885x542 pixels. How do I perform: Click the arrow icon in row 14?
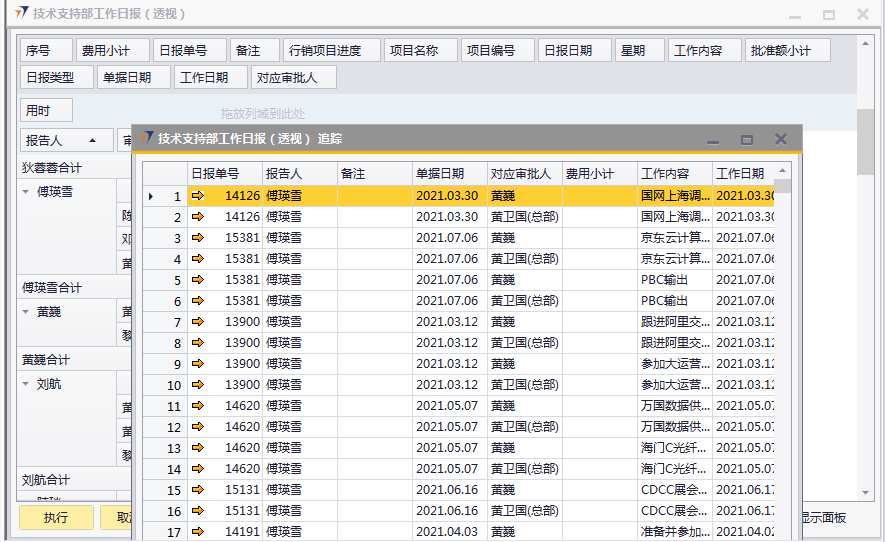(x=197, y=469)
